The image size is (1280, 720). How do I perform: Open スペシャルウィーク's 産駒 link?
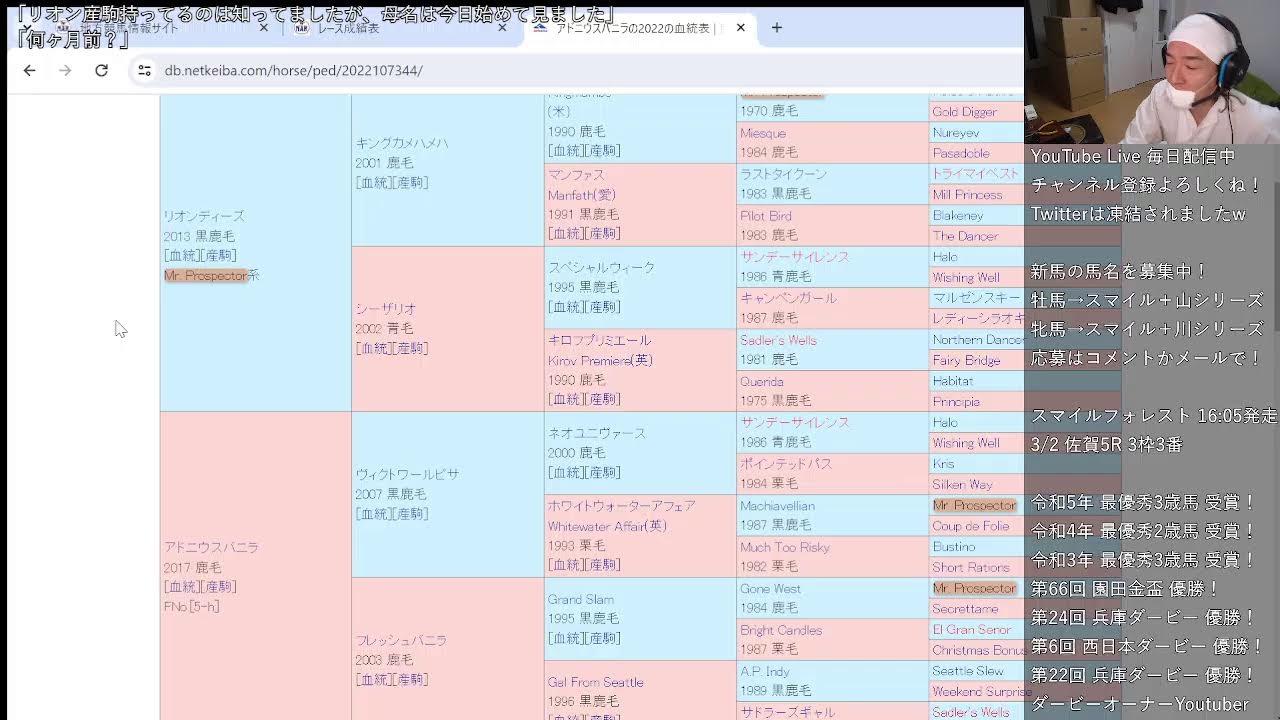(x=602, y=307)
